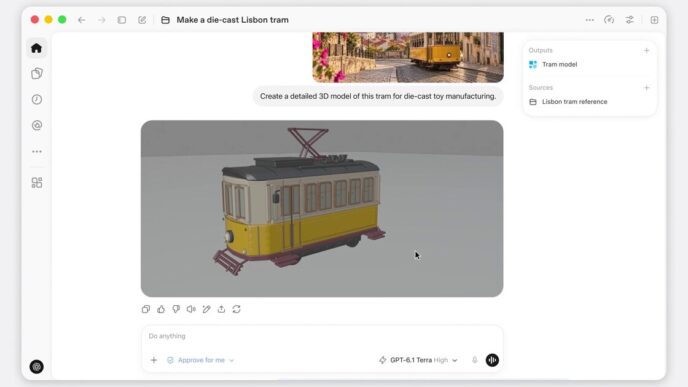Add a new item to Sources
Image resolution: width=688 pixels, height=387 pixels.
[x=646, y=88]
